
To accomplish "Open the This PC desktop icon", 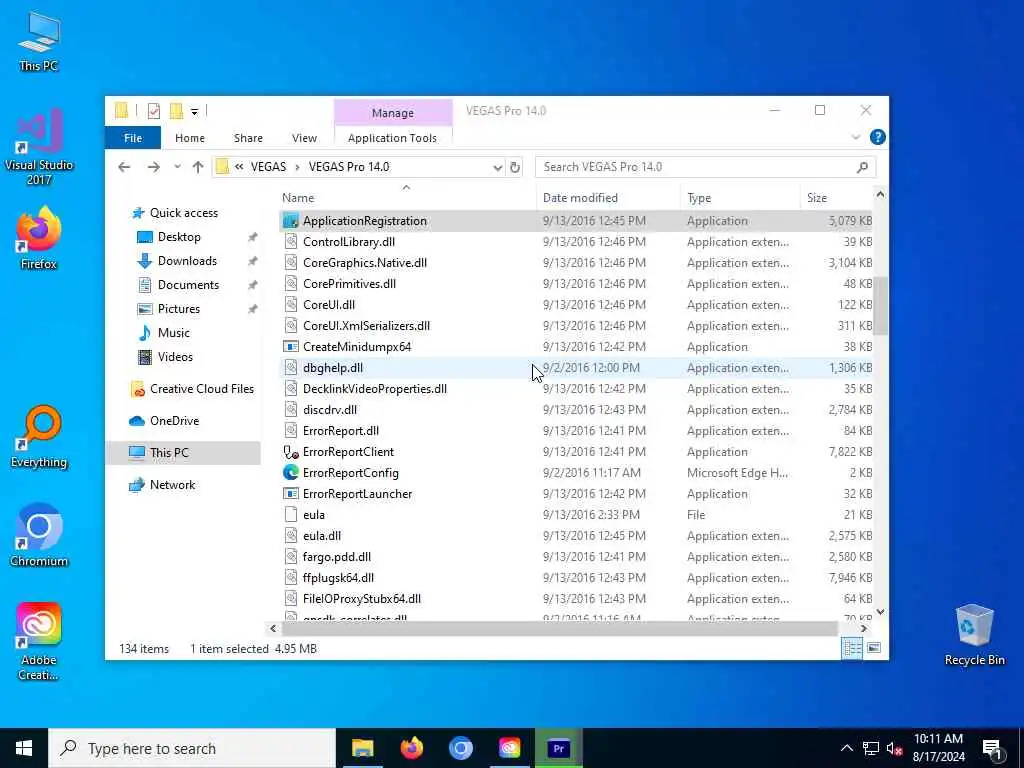I will click(39, 40).
